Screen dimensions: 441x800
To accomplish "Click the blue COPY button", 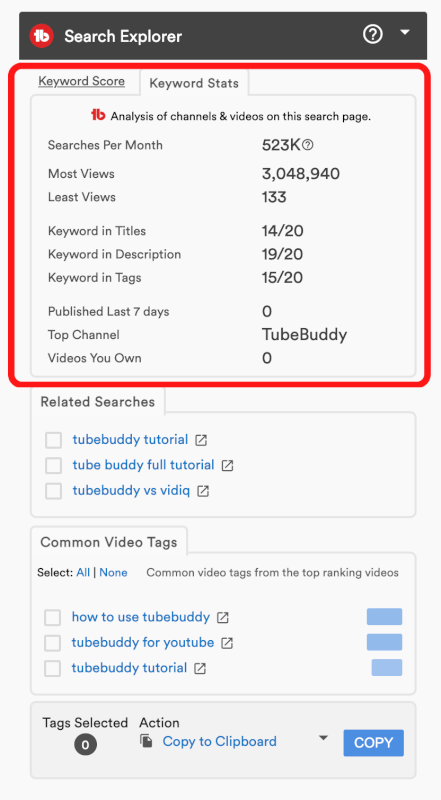I will click(374, 743).
